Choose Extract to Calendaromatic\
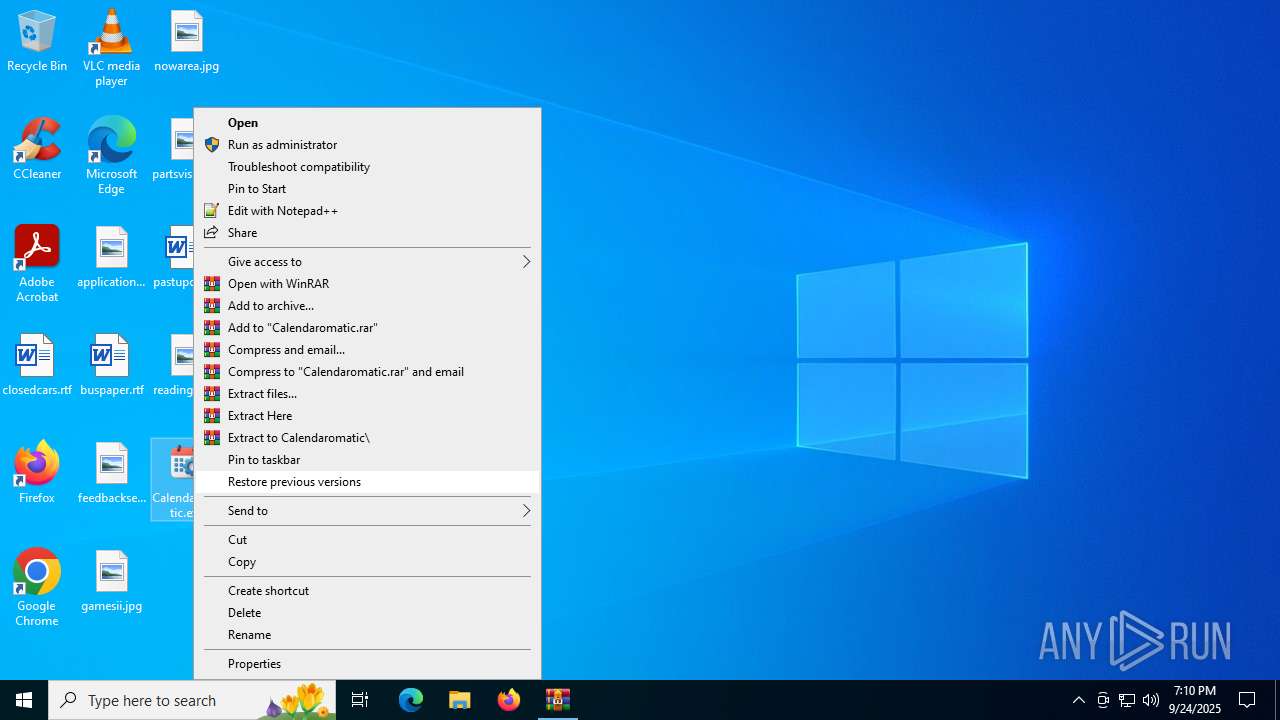Screen dimensions: 1280x720 point(367,438)
